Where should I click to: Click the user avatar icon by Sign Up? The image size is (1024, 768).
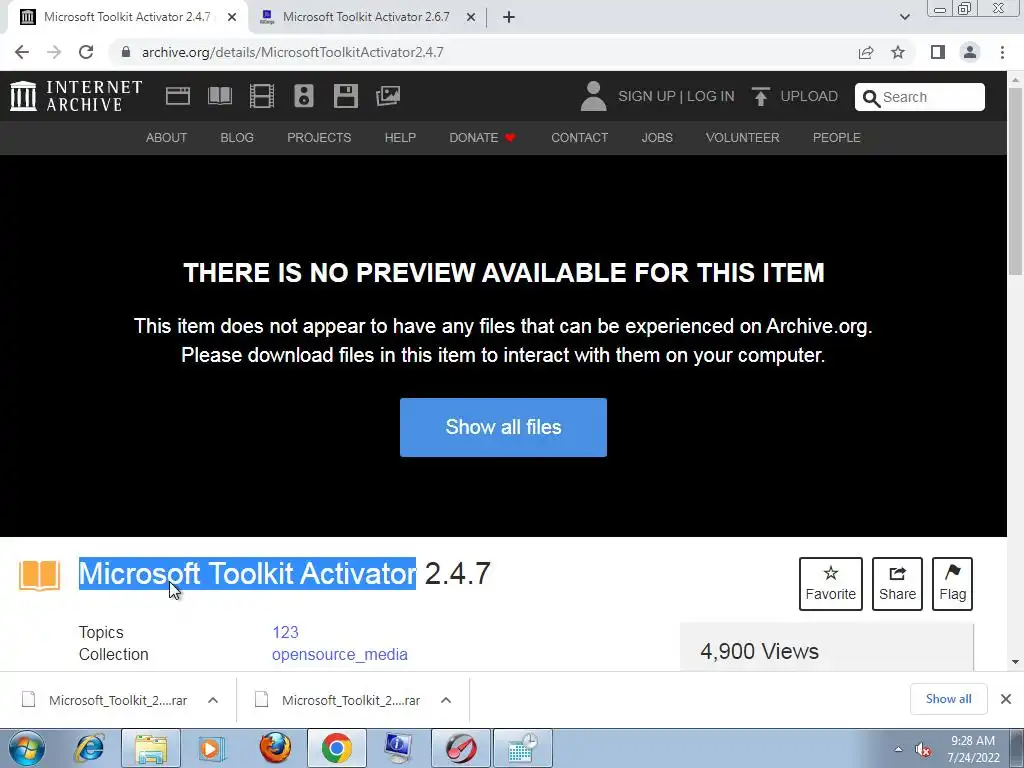[593, 96]
